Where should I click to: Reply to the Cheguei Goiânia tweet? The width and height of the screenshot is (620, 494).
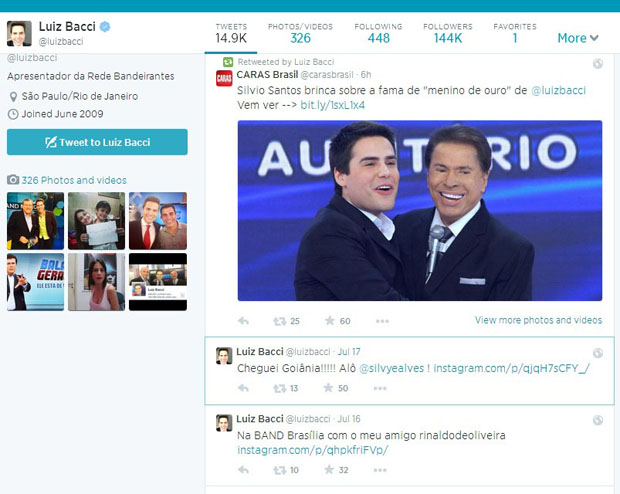pos(243,388)
